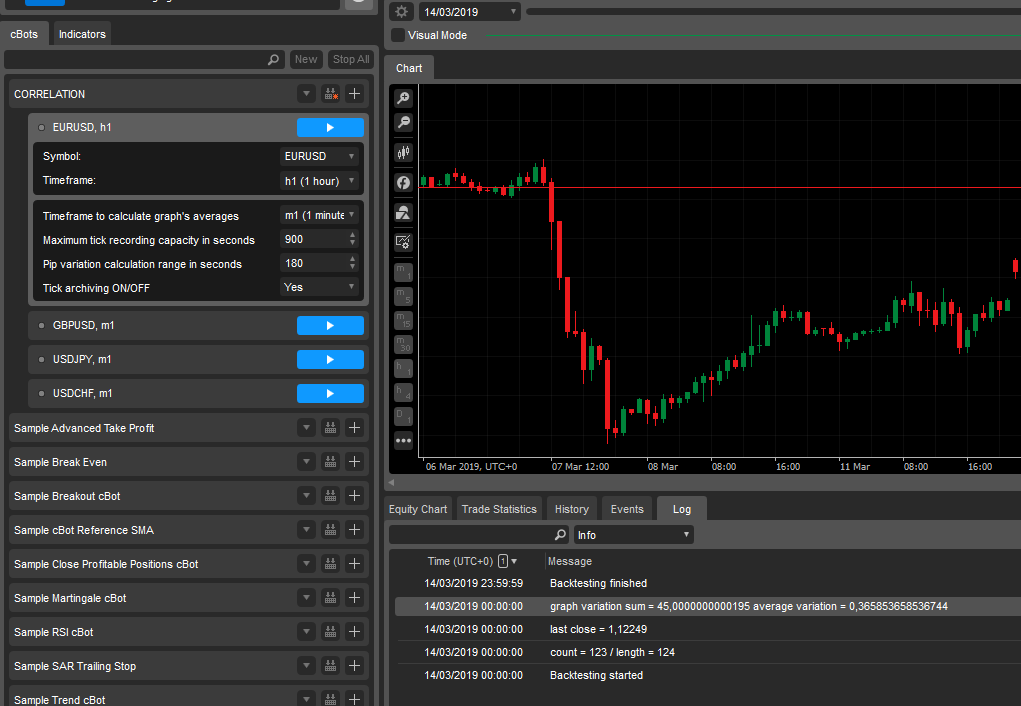Click the backtesting settings gear icon

[401, 11]
